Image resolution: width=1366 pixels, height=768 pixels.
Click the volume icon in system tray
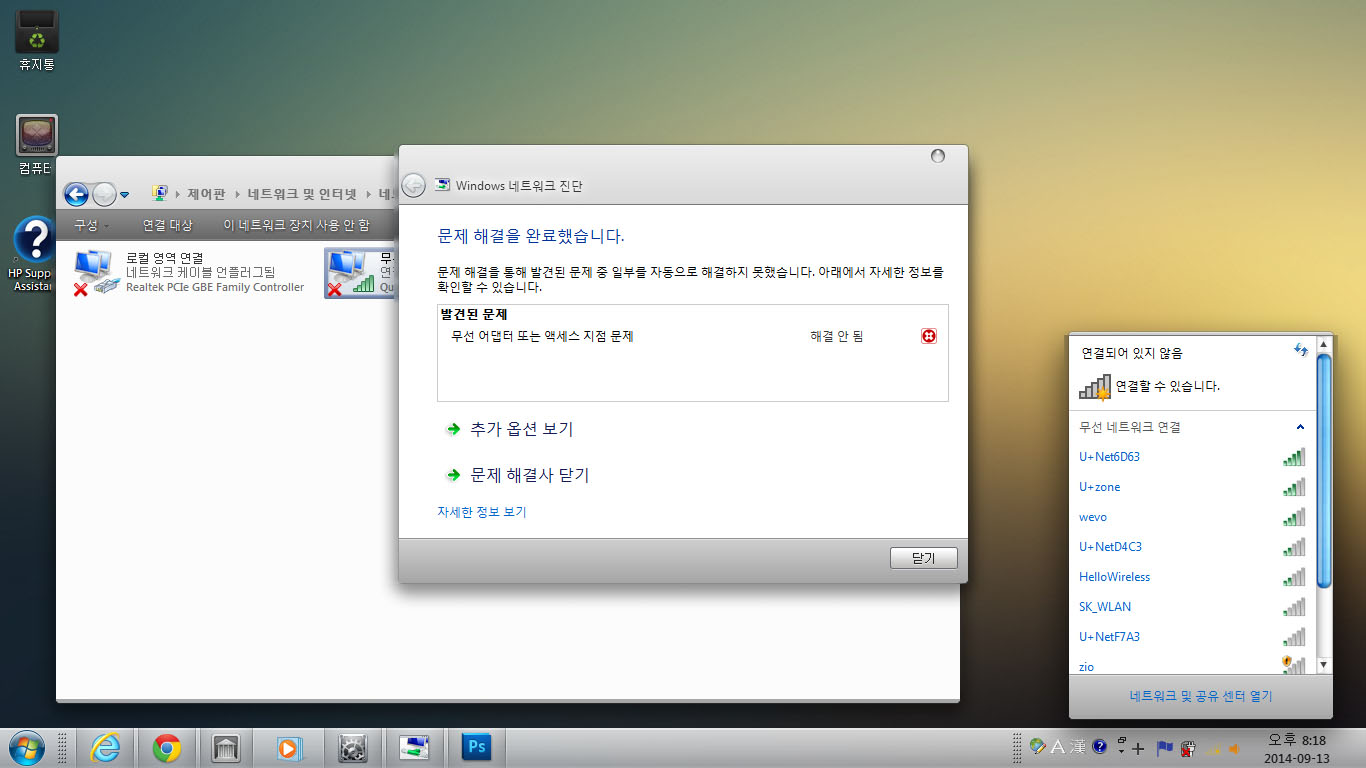[x=1235, y=747]
